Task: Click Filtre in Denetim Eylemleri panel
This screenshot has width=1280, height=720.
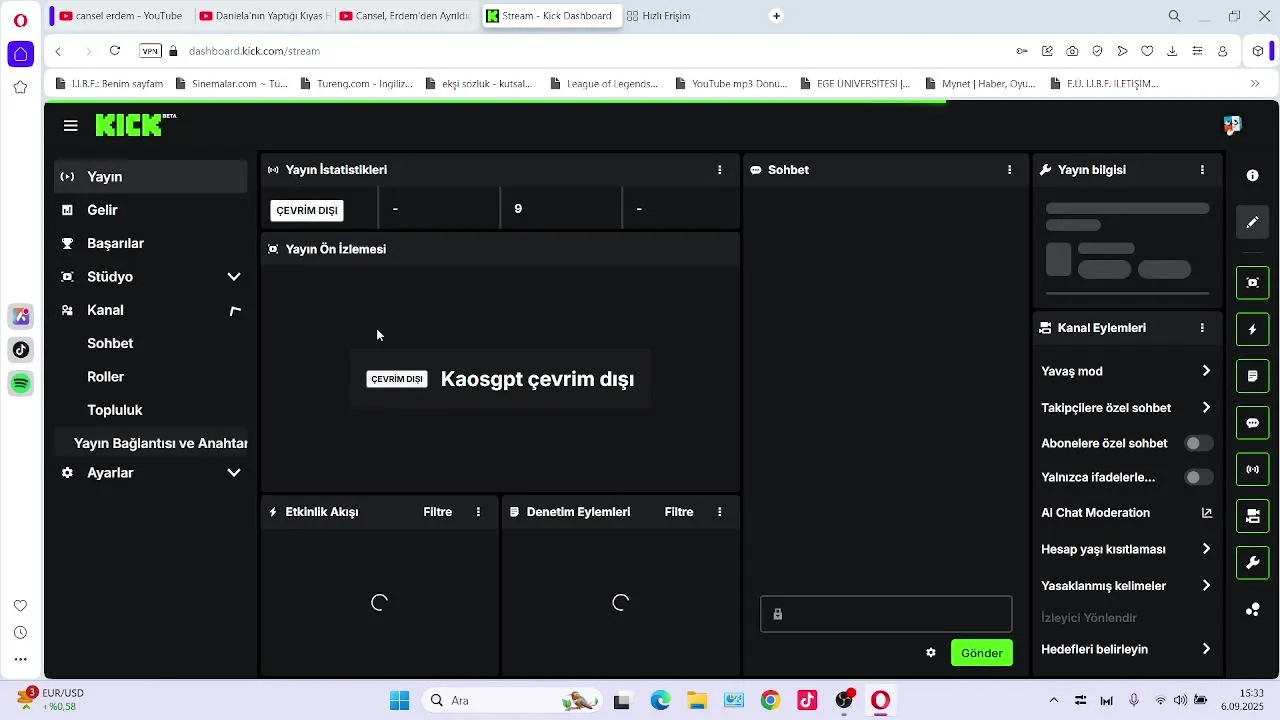Action: (678, 512)
